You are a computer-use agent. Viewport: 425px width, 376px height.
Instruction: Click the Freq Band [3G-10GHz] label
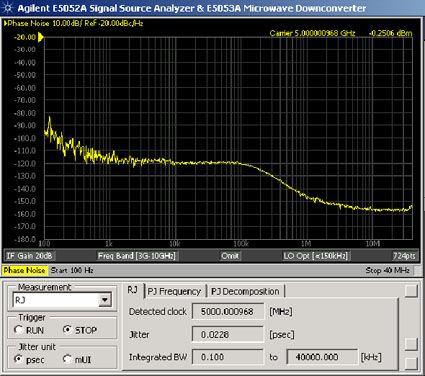point(136,256)
